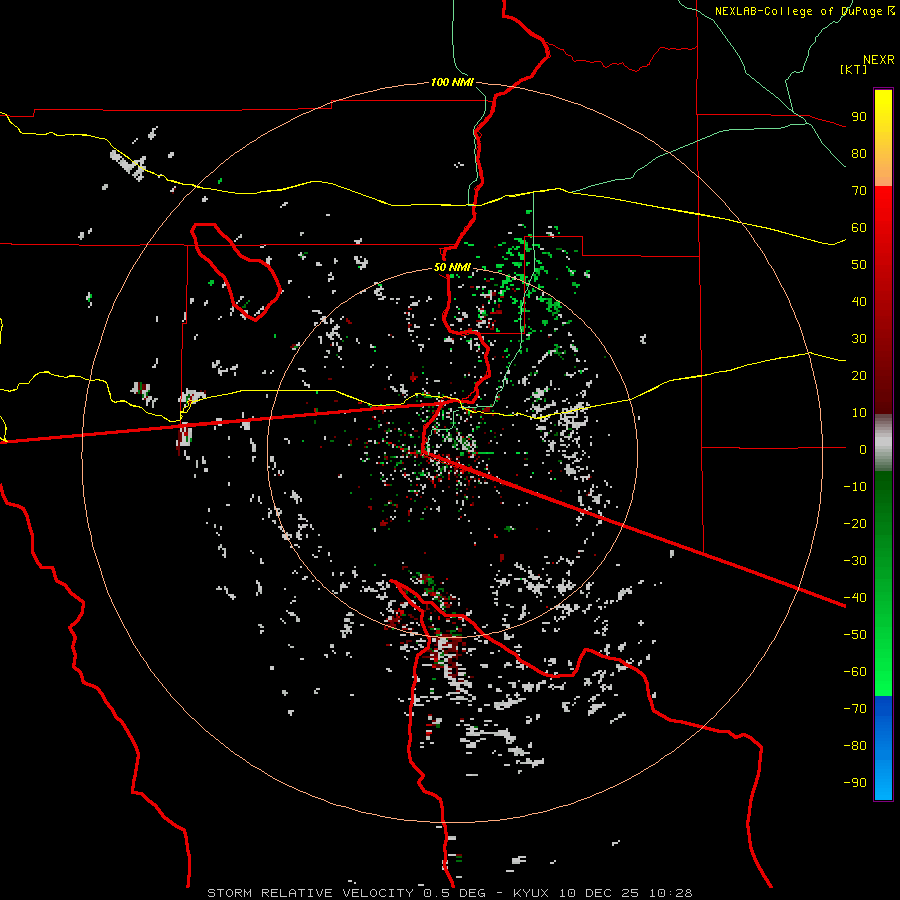Click the -50 value on the velocity scale
900x900 pixels.
click(855, 634)
